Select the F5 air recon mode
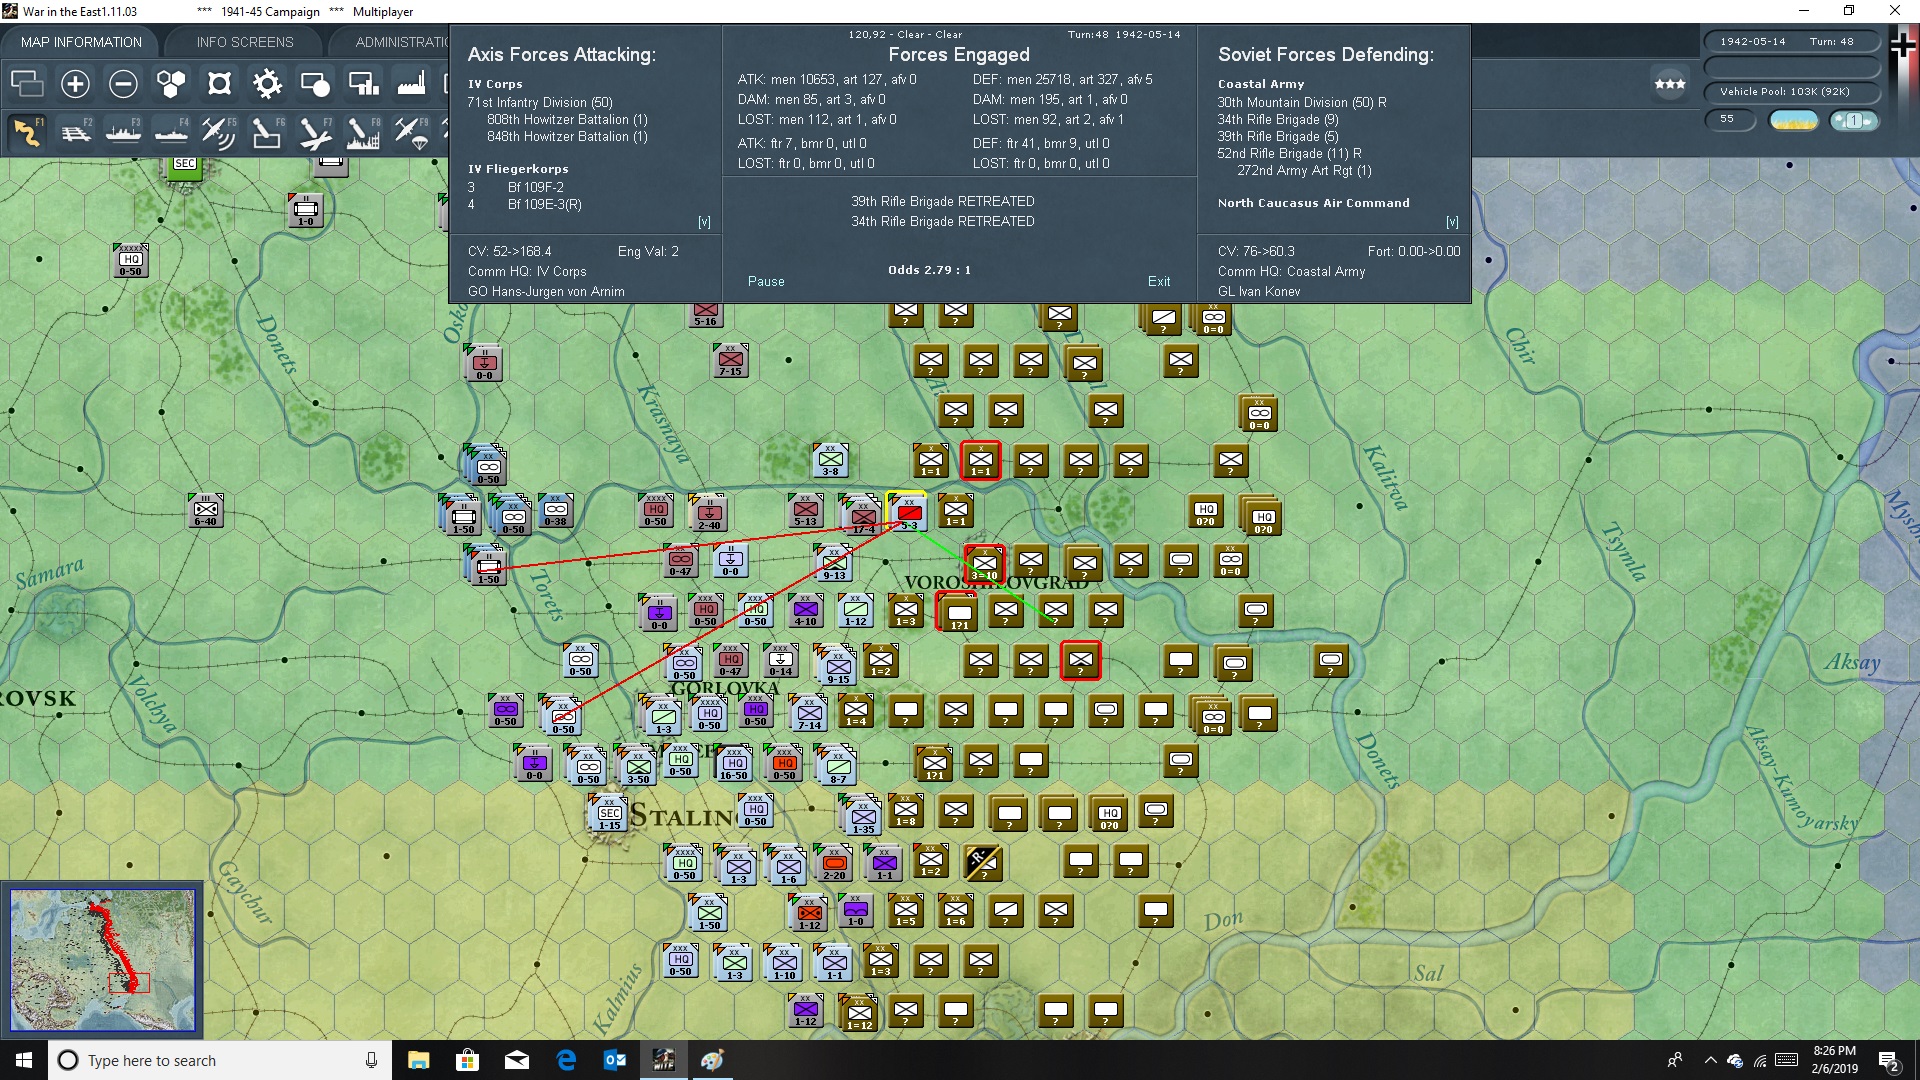1920x1080 pixels. [219, 132]
